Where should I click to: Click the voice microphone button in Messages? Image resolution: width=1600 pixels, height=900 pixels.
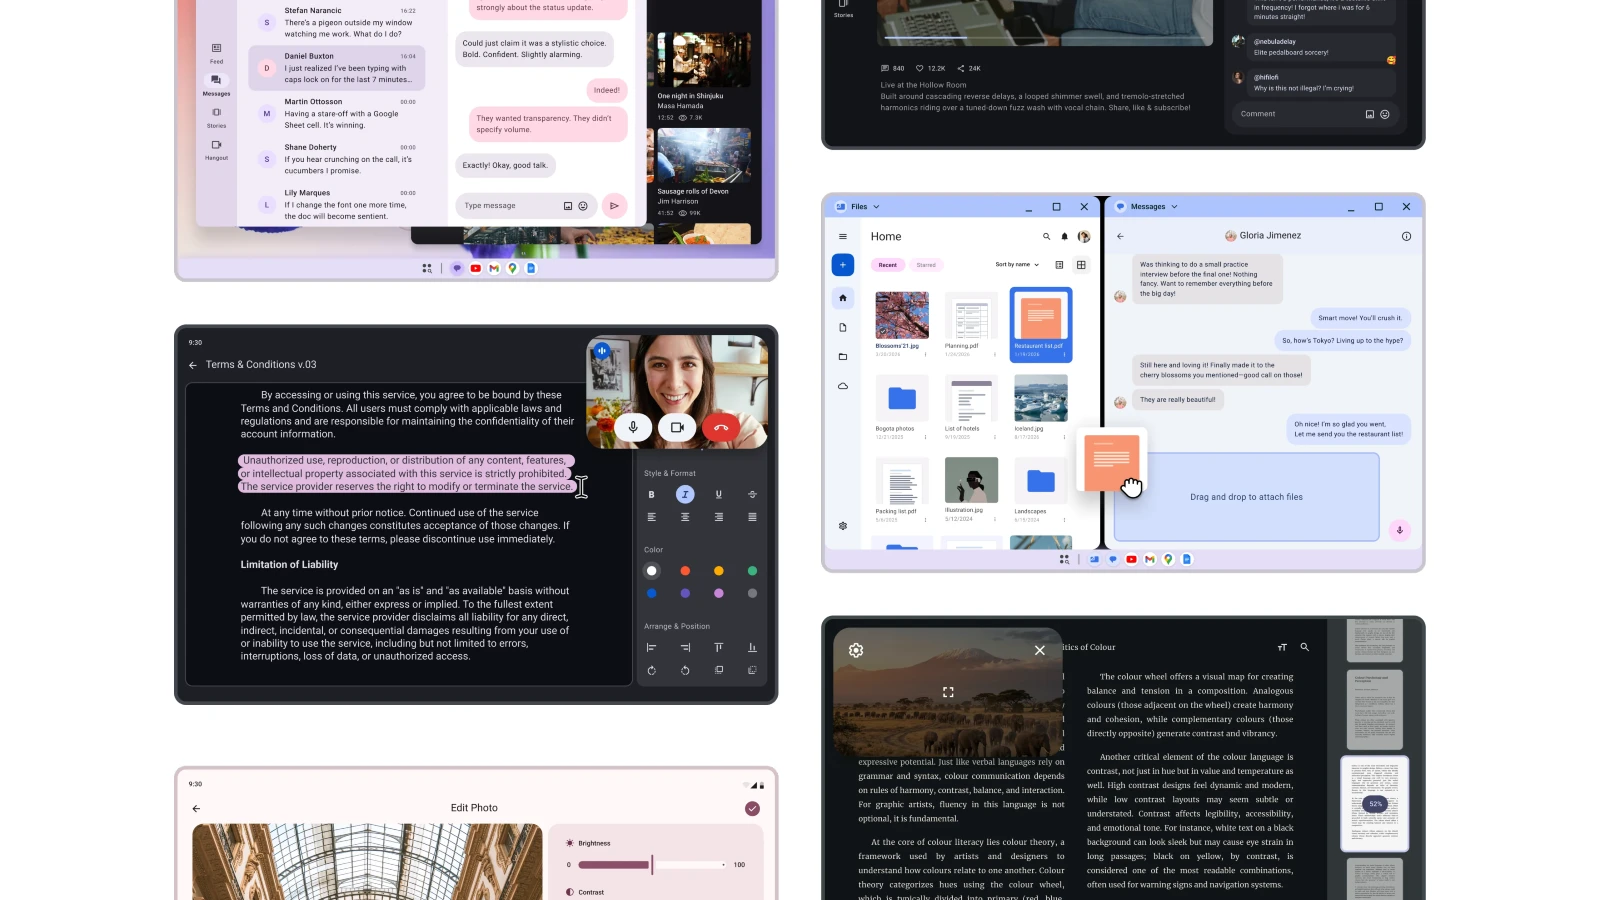[x=1399, y=530]
